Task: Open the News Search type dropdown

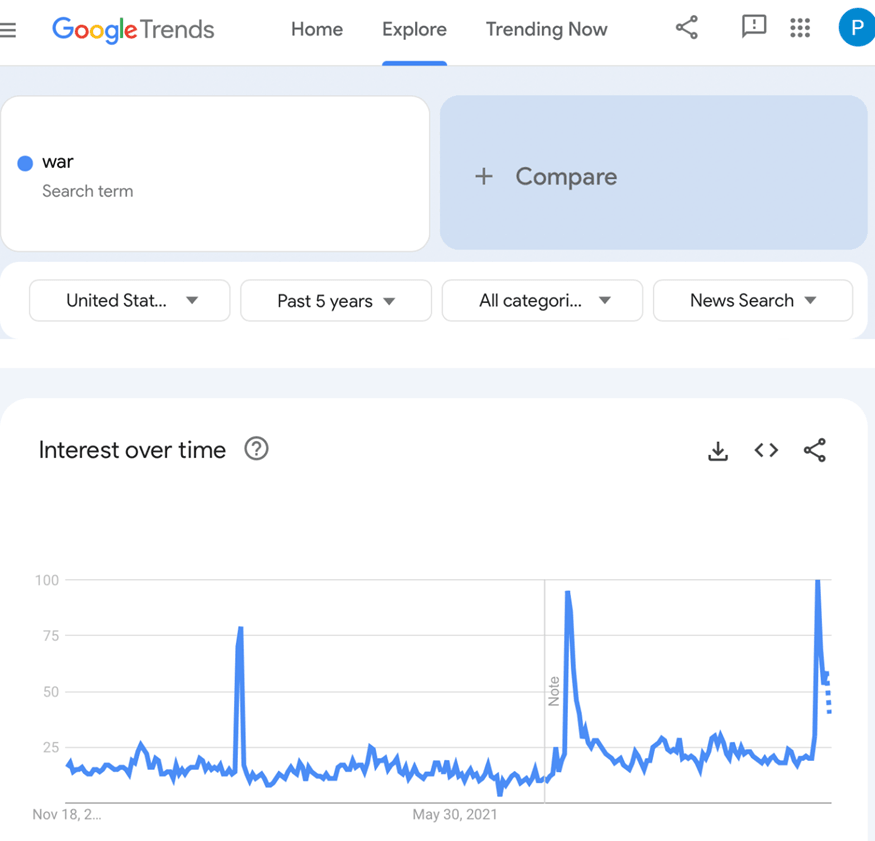Action: click(753, 300)
